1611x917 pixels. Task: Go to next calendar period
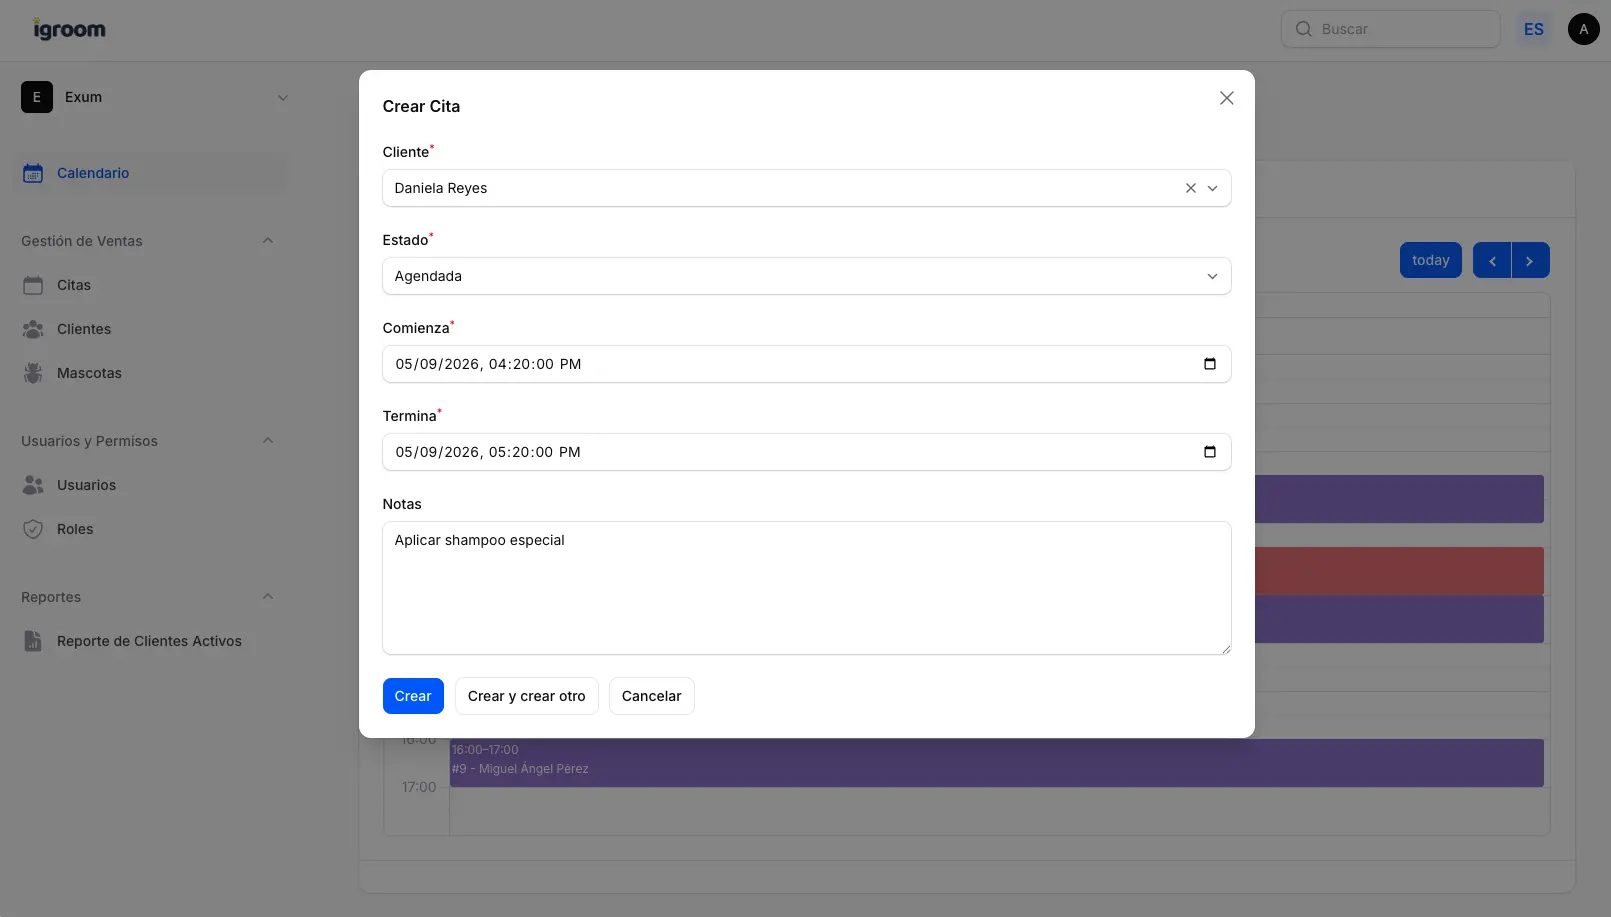click(x=1530, y=260)
